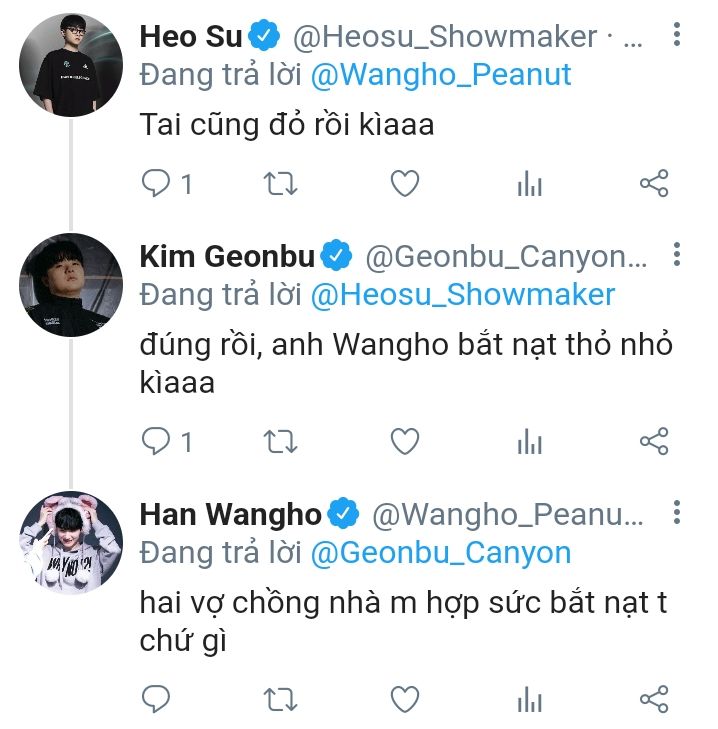The width and height of the screenshot is (718, 729).
Task: Like Heo Su's tweet
Action: pyautogui.click(x=405, y=183)
